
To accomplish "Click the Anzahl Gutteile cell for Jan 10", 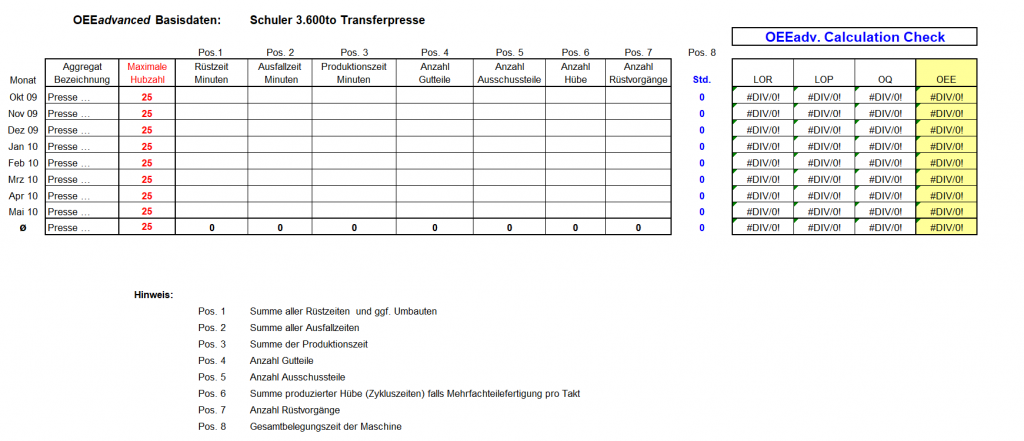I will (435, 146).
